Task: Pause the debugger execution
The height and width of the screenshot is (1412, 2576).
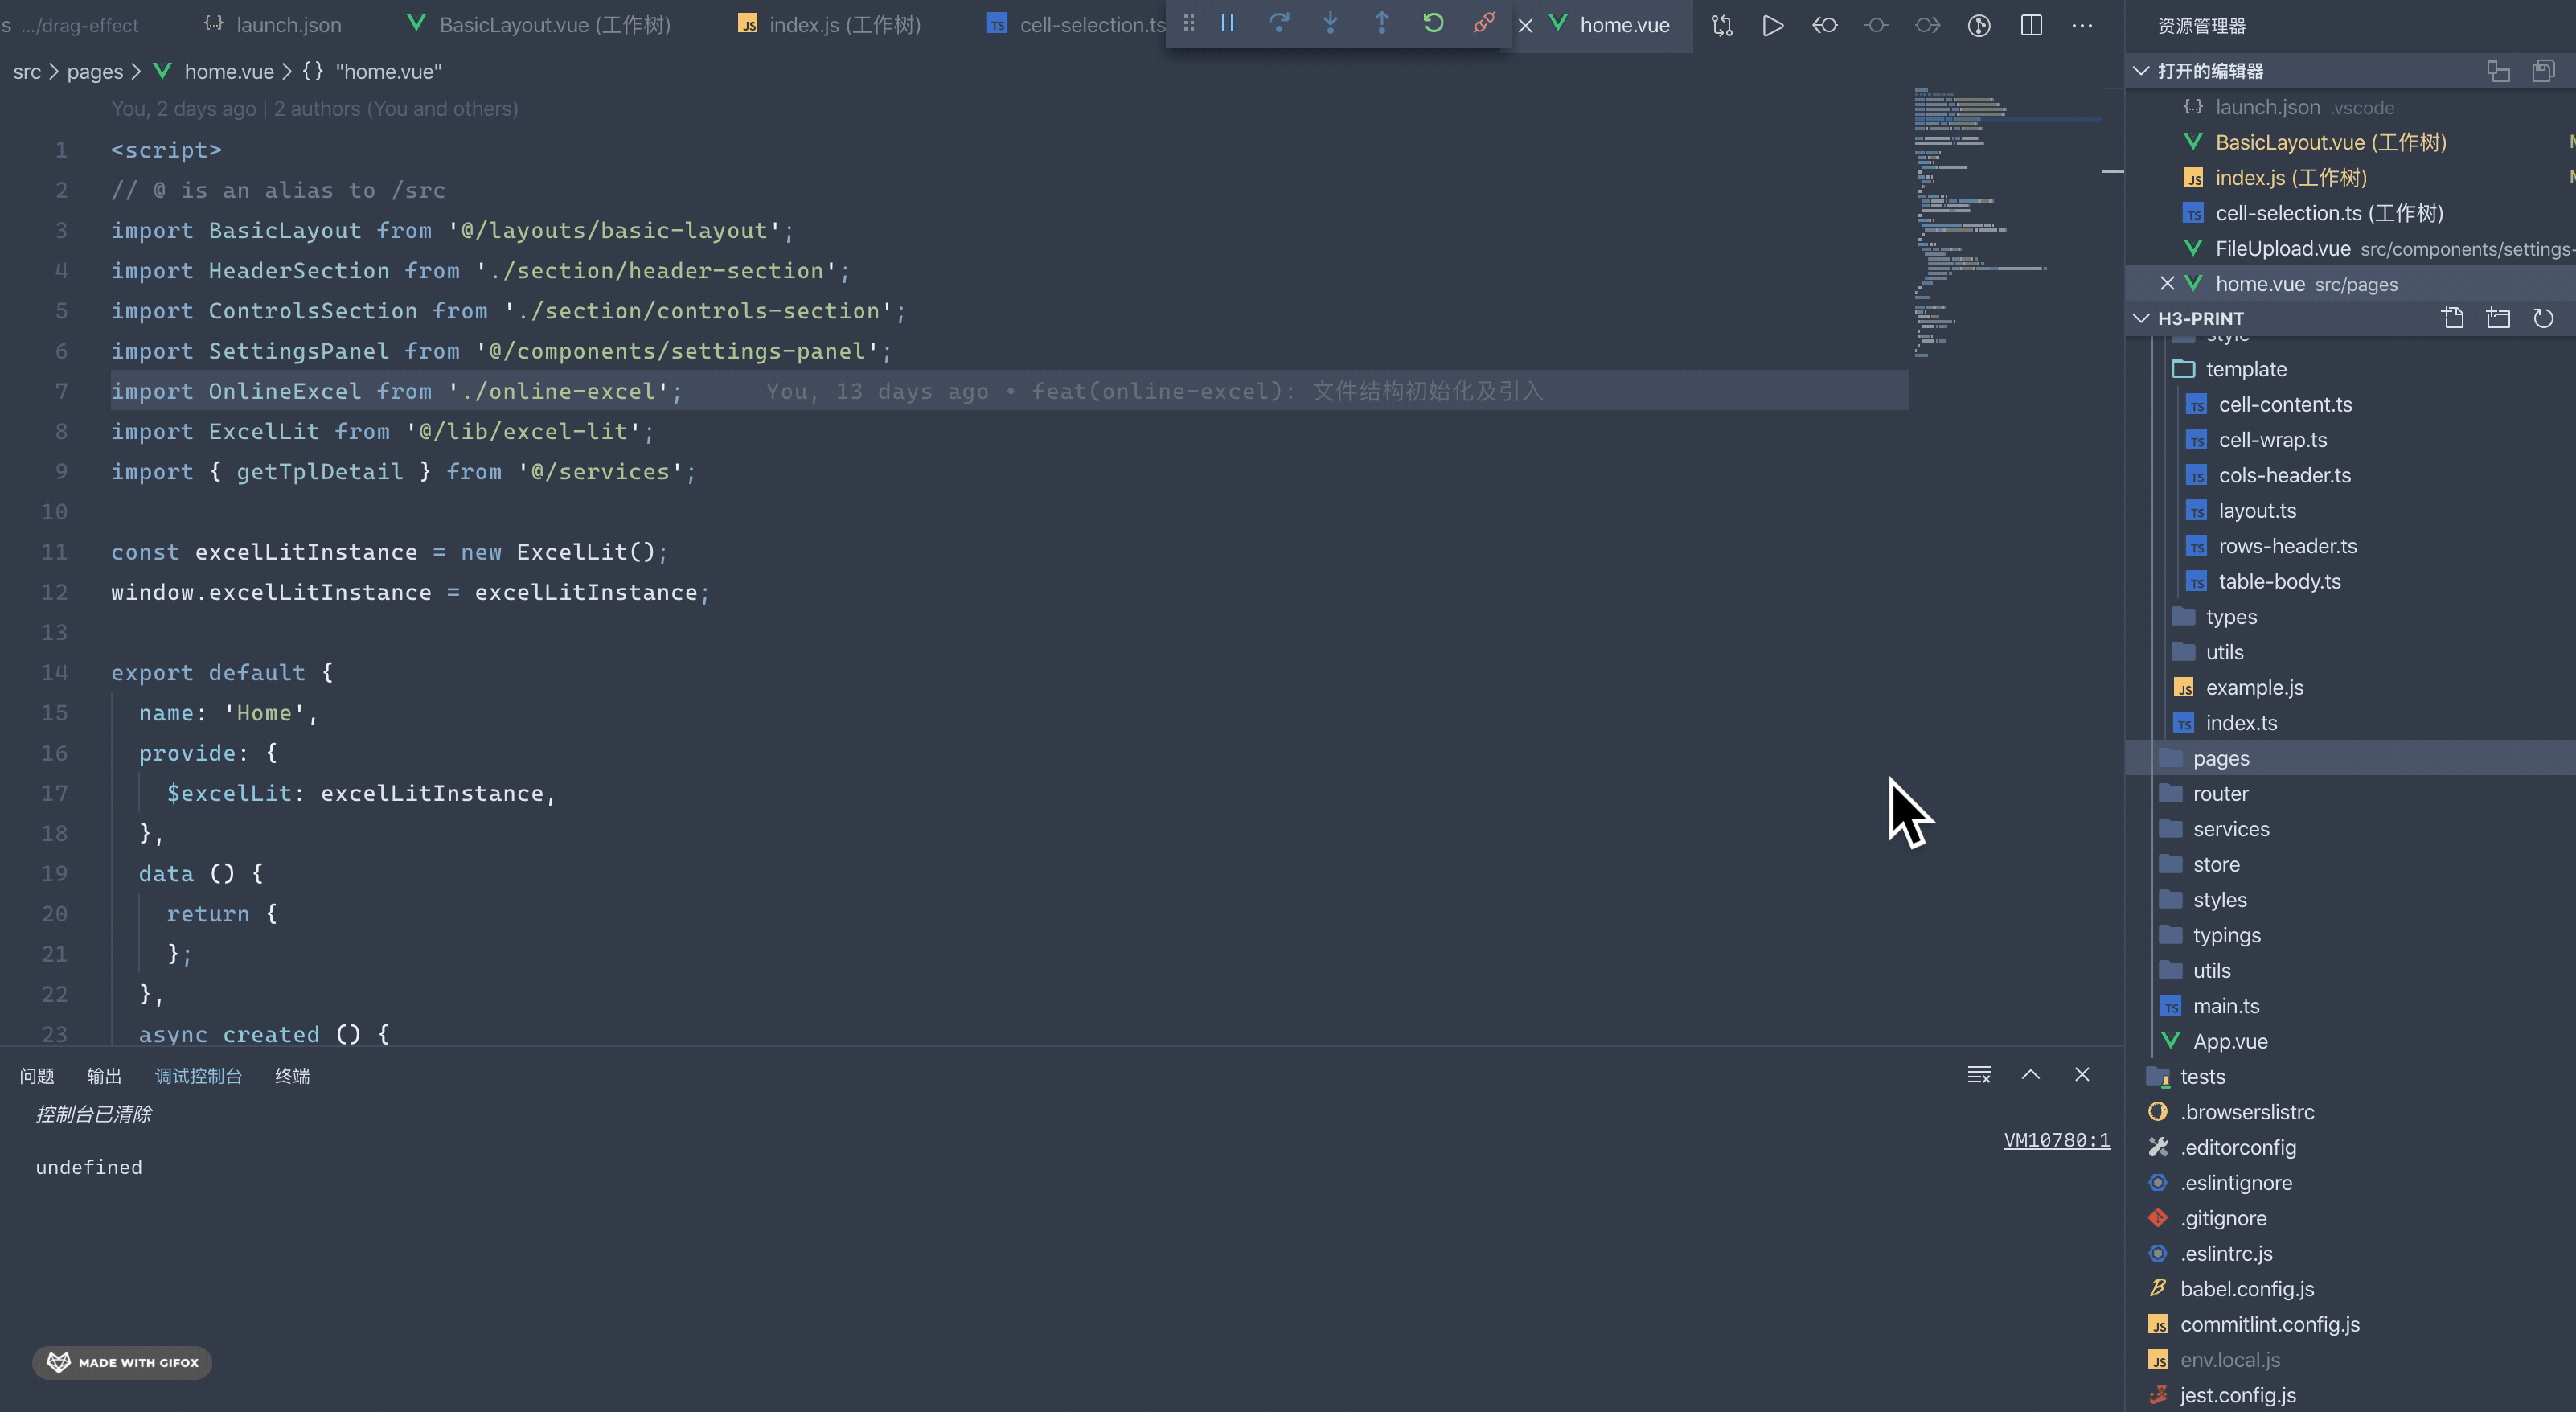Action: tap(1227, 23)
